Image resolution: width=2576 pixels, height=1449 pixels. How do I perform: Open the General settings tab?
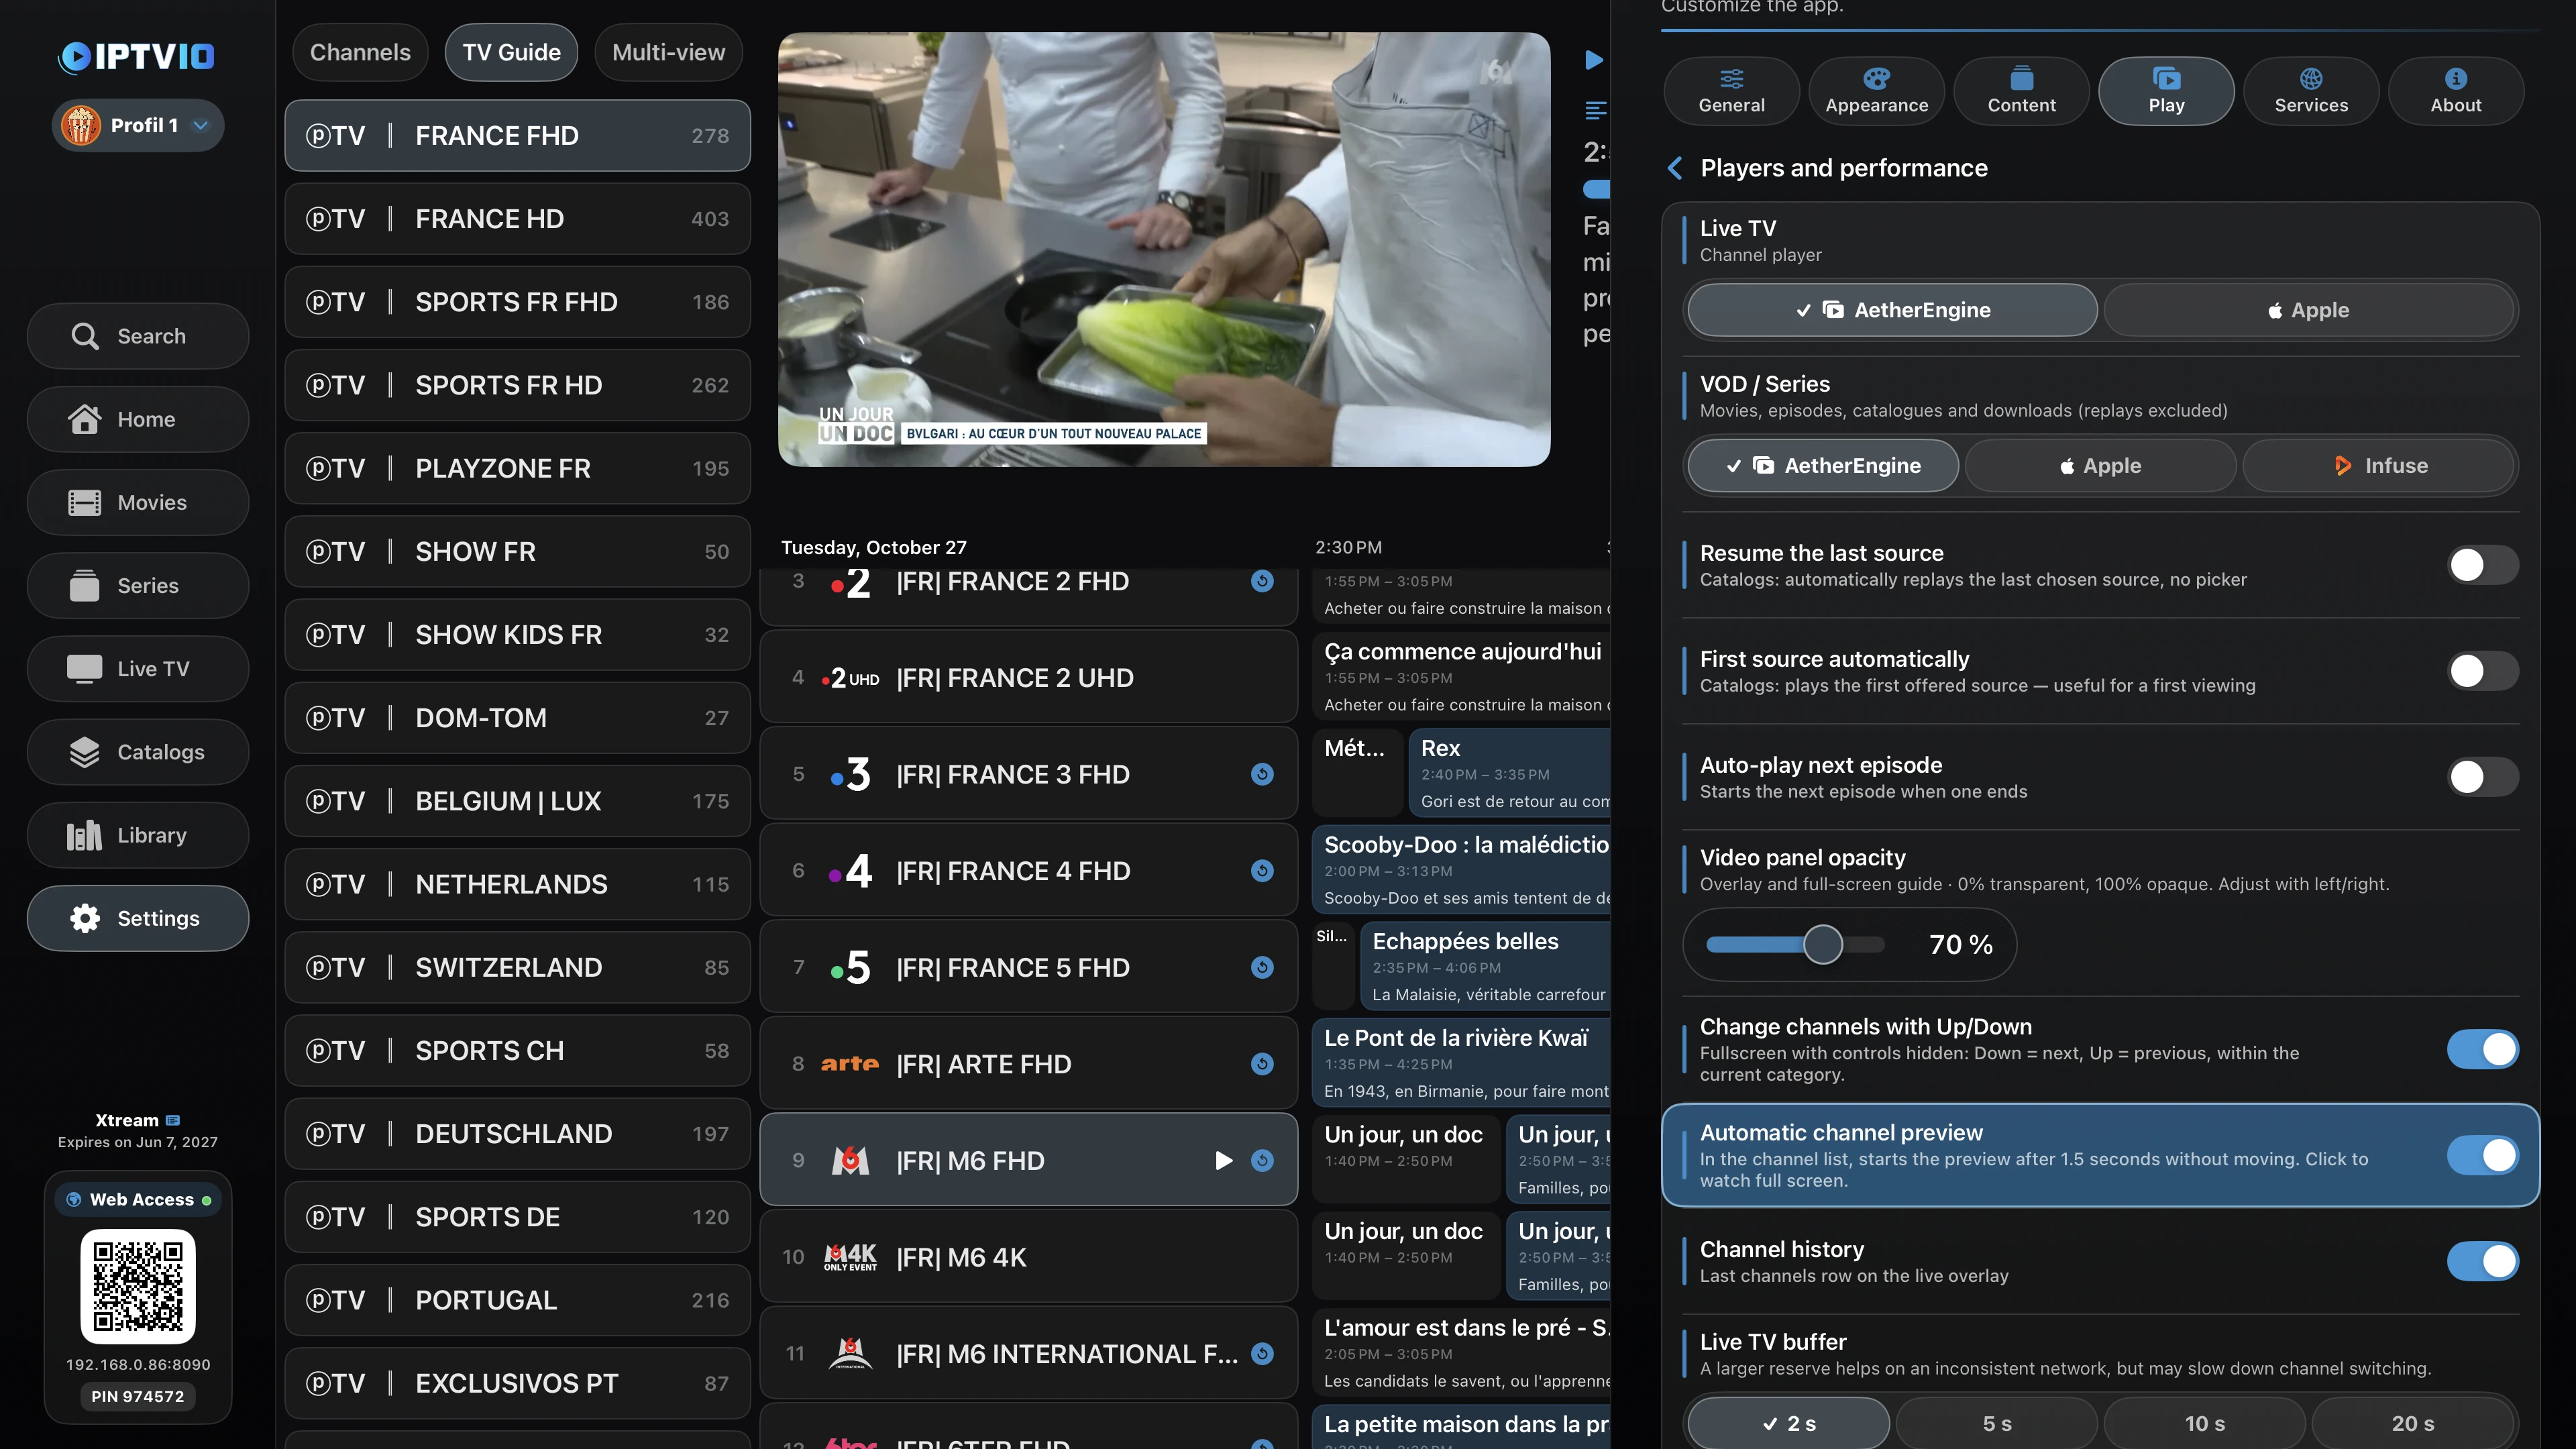[x=1731, y=91]
